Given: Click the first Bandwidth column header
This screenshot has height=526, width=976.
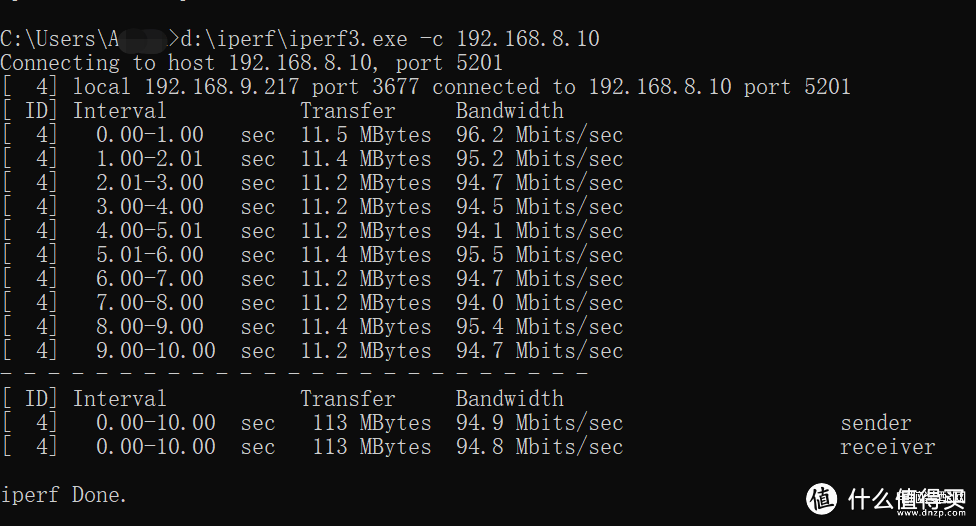Looking at the screenshot, I should [509, 111].
